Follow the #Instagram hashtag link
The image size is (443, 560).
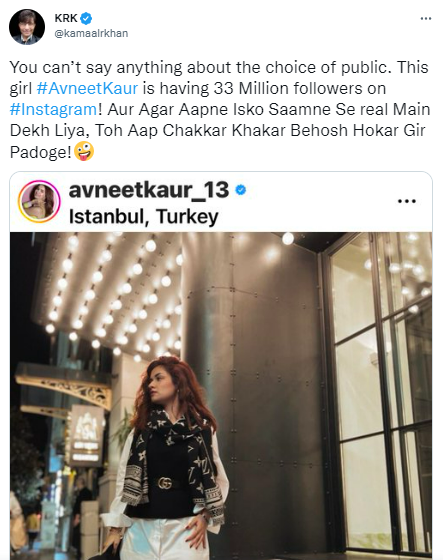click(x=53, y=109)
